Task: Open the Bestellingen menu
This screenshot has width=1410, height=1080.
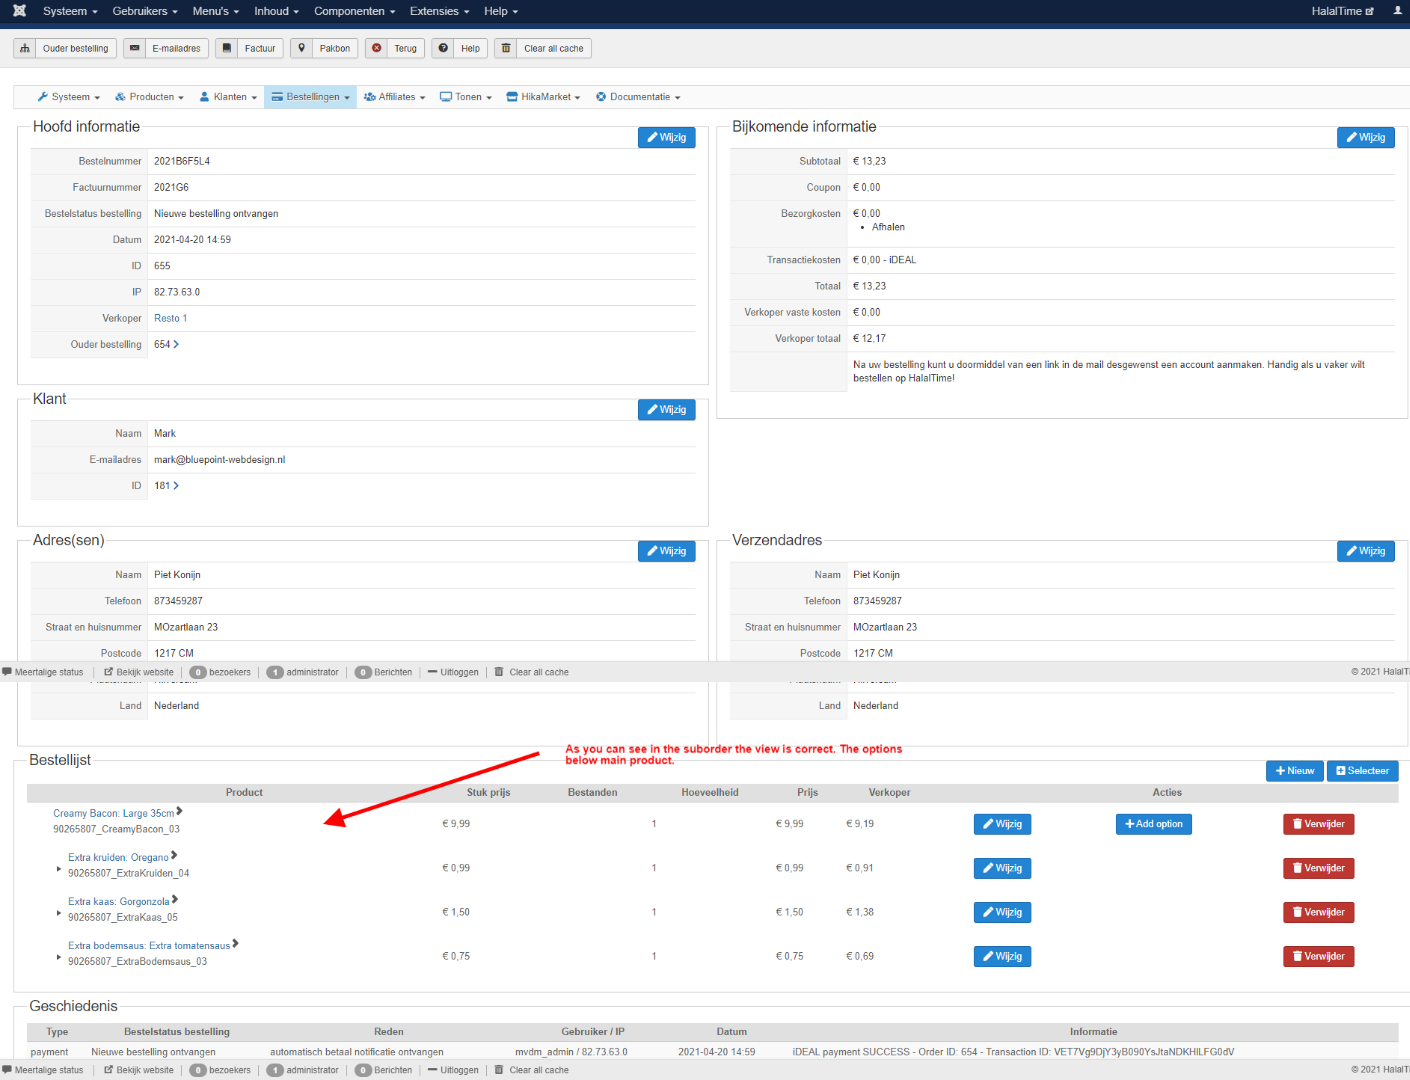Action: [311, 97]
